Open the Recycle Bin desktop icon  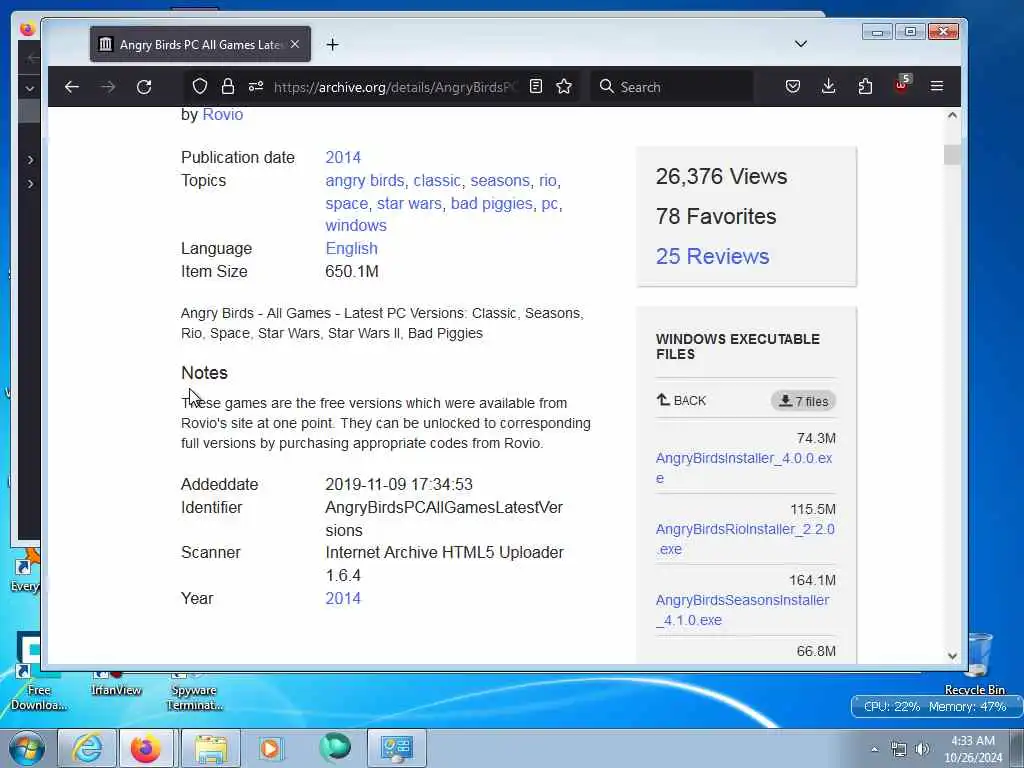(976, 664)
